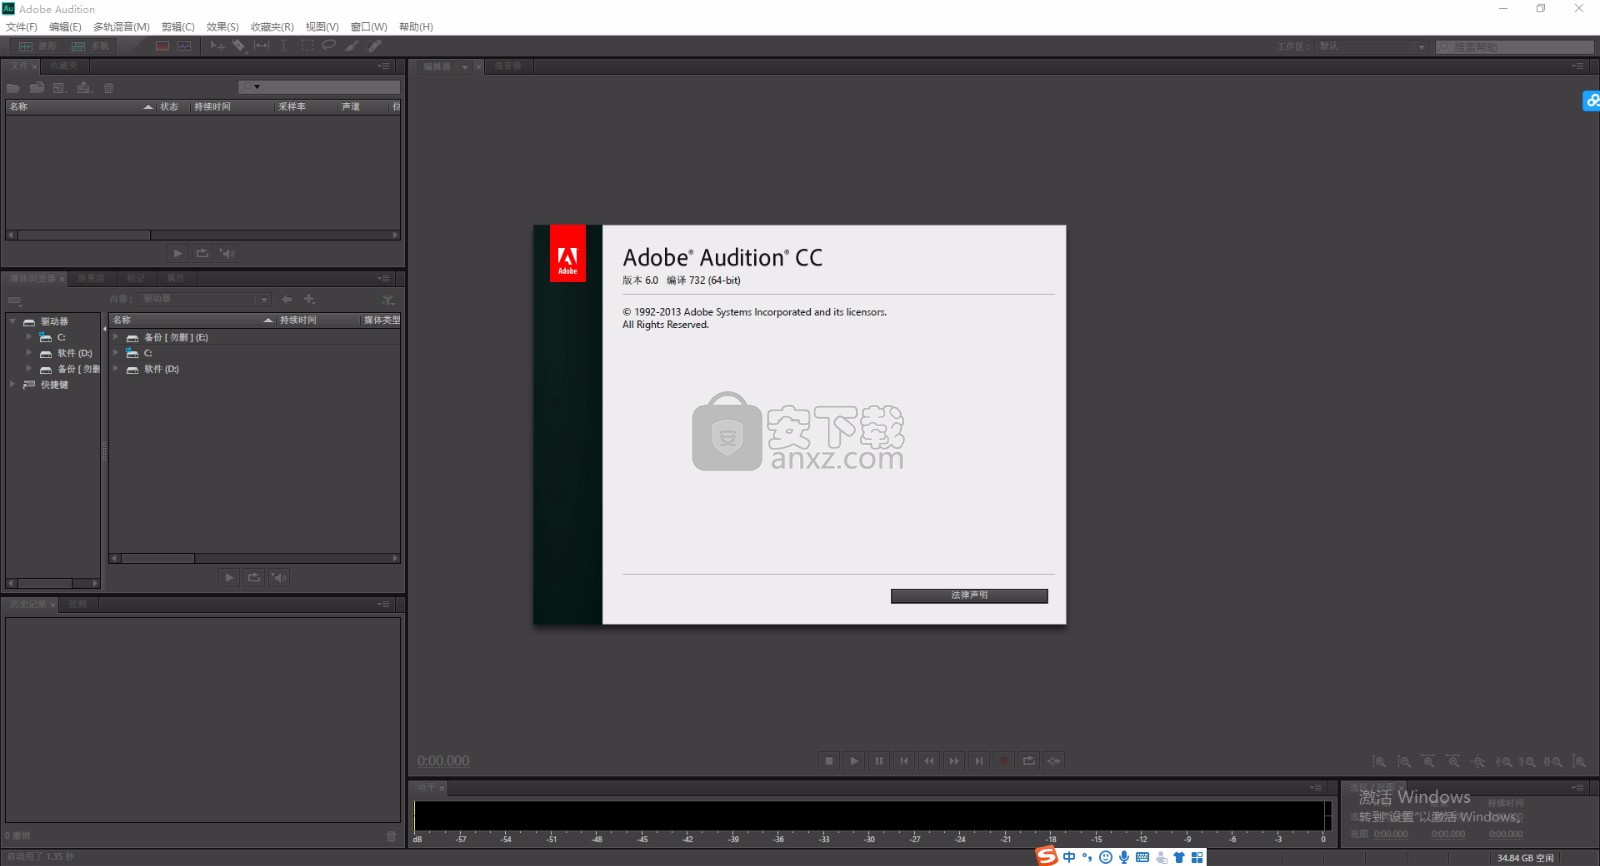Select the Slip tool in toolbar
The image size is (1600, 866).
(x=262, y=46)
